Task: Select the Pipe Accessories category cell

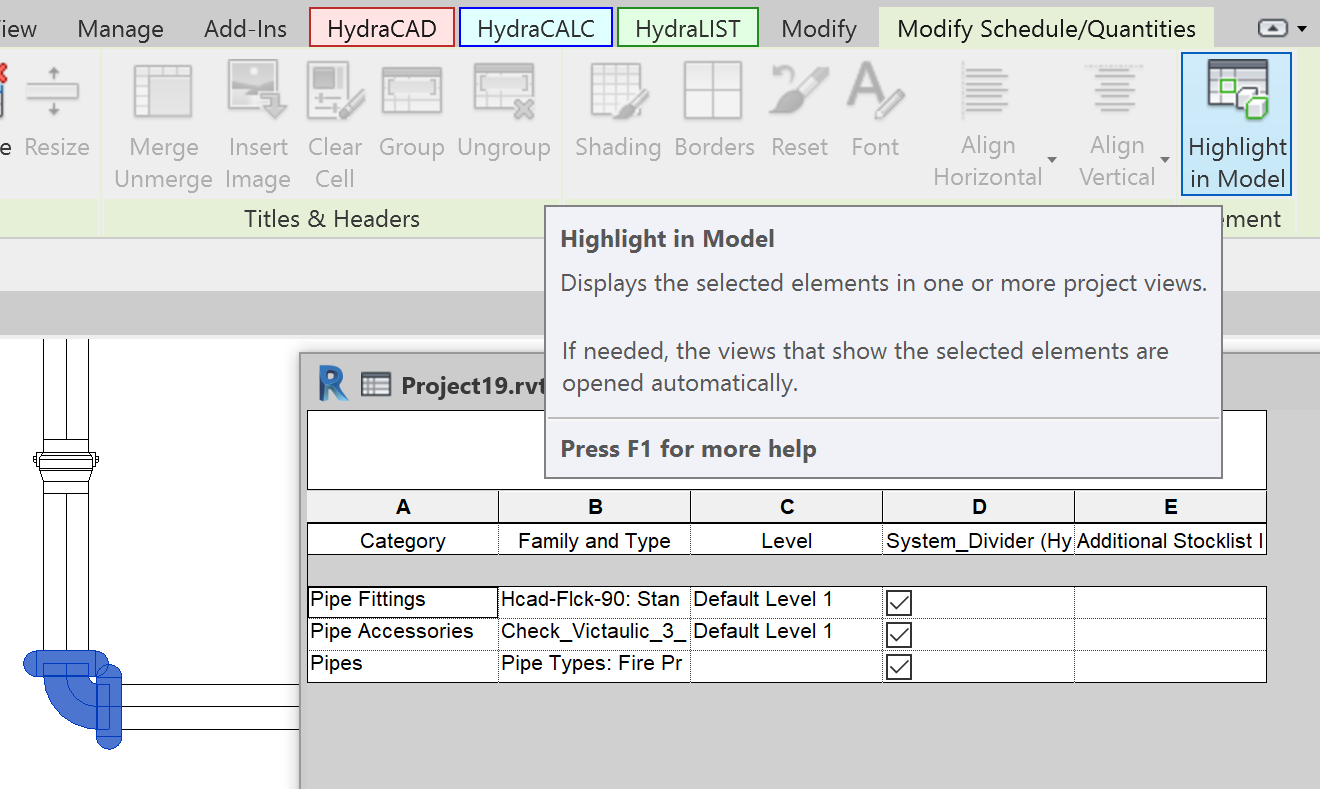Action: click(x=403, y=634)
